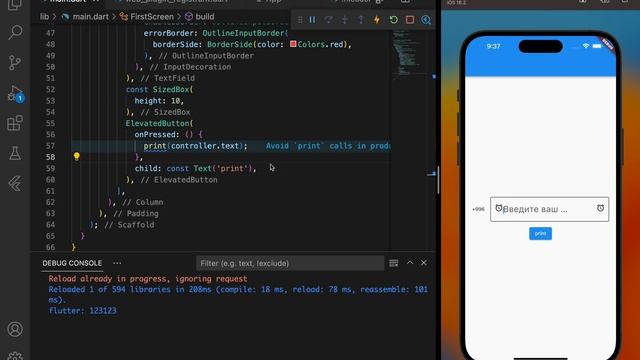Maximize the panel with the chevron up
Viewport: 640px width, 360px height.
click(410, 263)
